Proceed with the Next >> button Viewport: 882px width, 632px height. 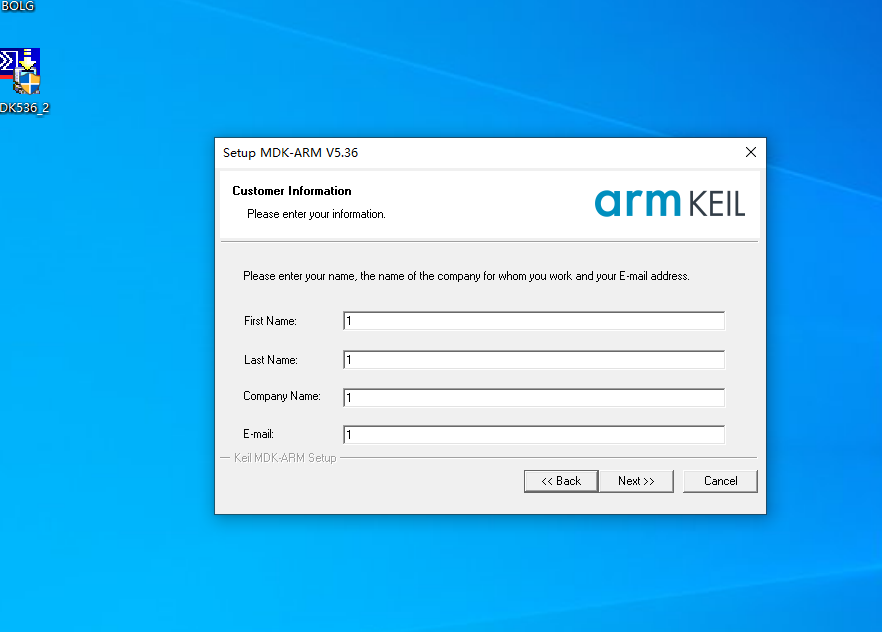(636, 481)
